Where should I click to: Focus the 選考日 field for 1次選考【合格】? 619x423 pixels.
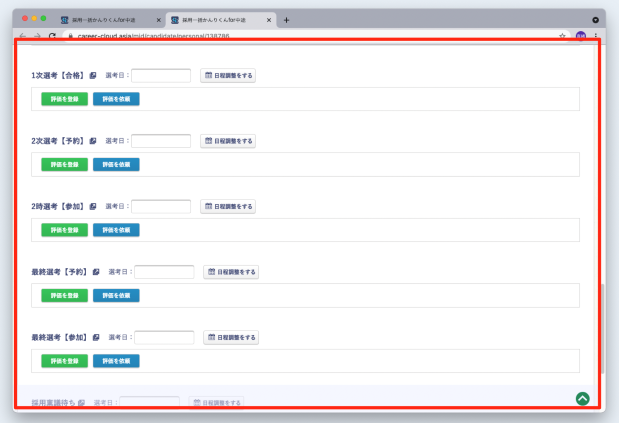161,76
